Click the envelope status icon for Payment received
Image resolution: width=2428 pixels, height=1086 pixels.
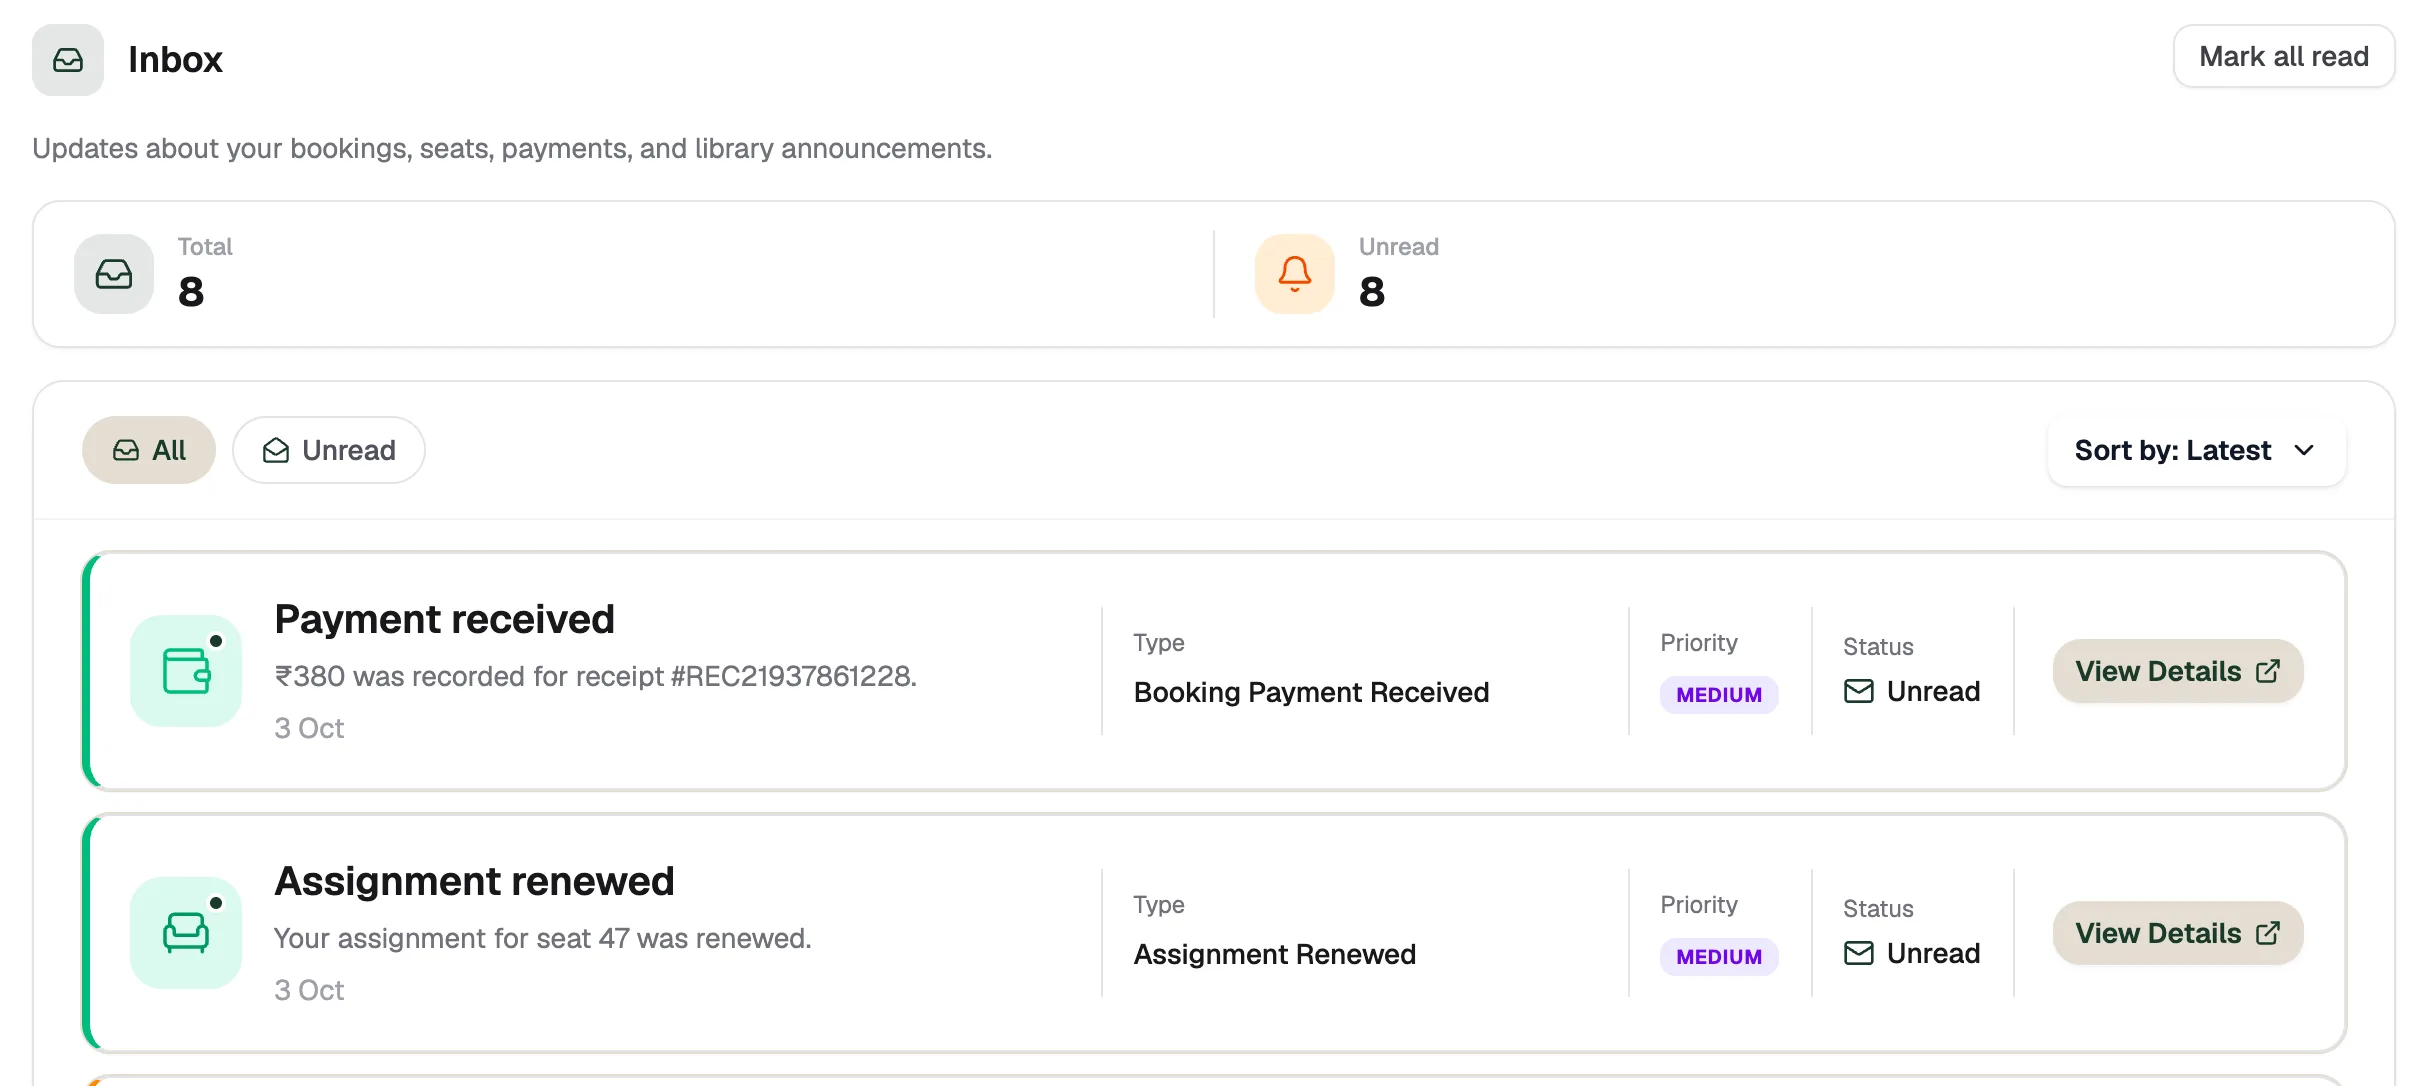tap(1859, 691)
